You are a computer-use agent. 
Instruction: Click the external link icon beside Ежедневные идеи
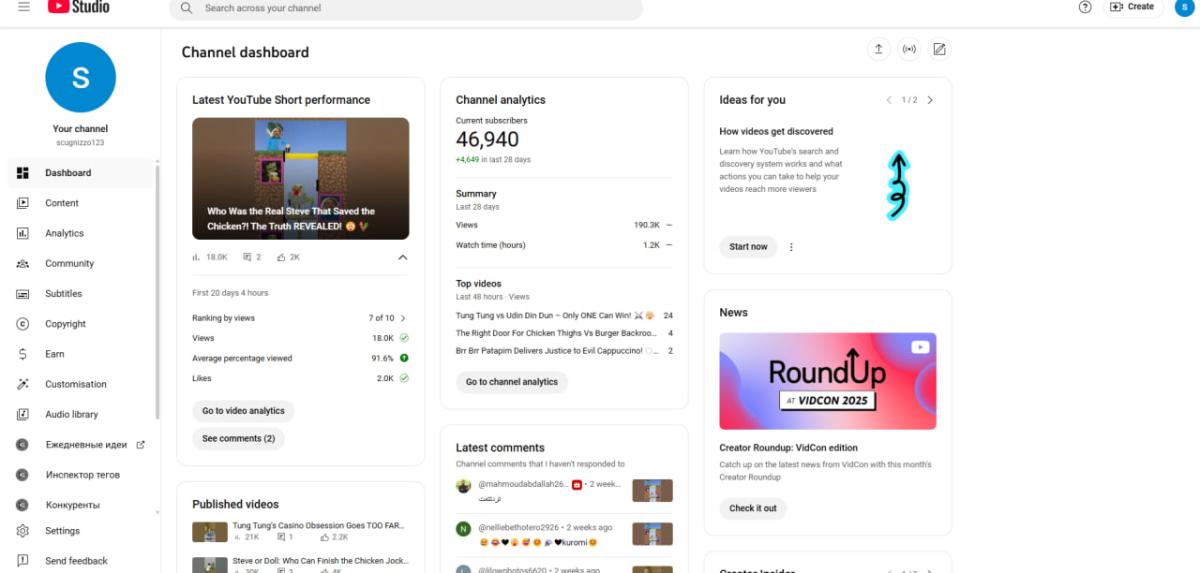[140, 445]
